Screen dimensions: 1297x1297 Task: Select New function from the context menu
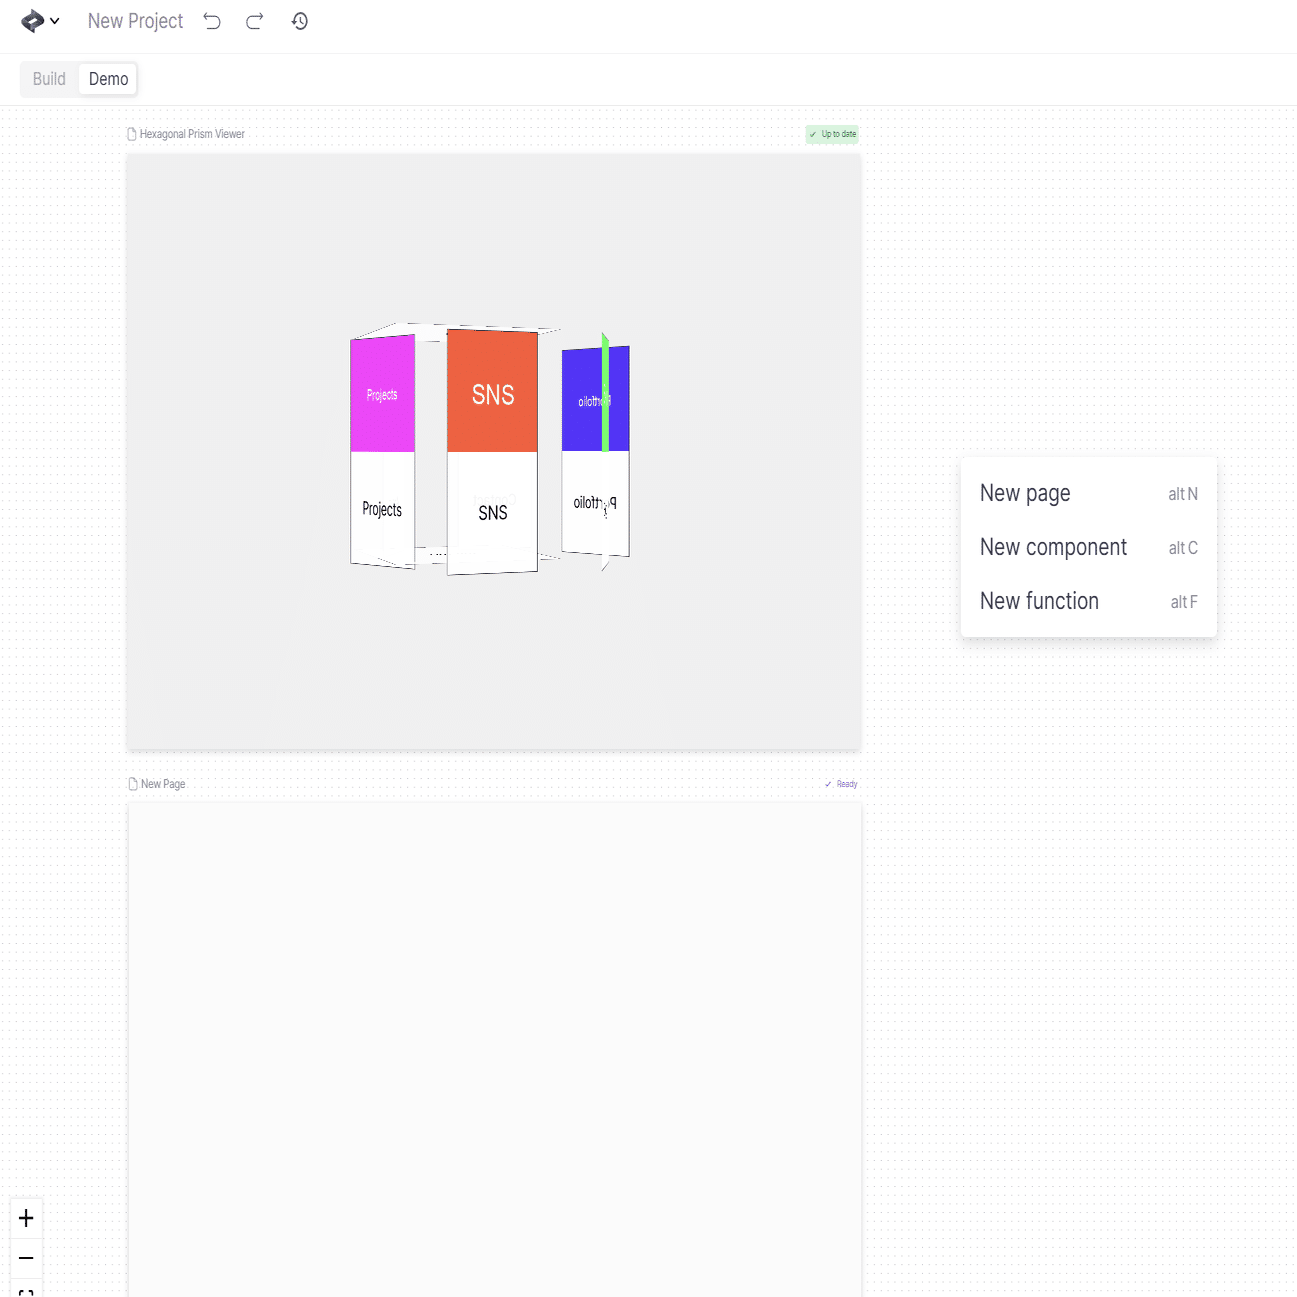tap(1040, 601)
